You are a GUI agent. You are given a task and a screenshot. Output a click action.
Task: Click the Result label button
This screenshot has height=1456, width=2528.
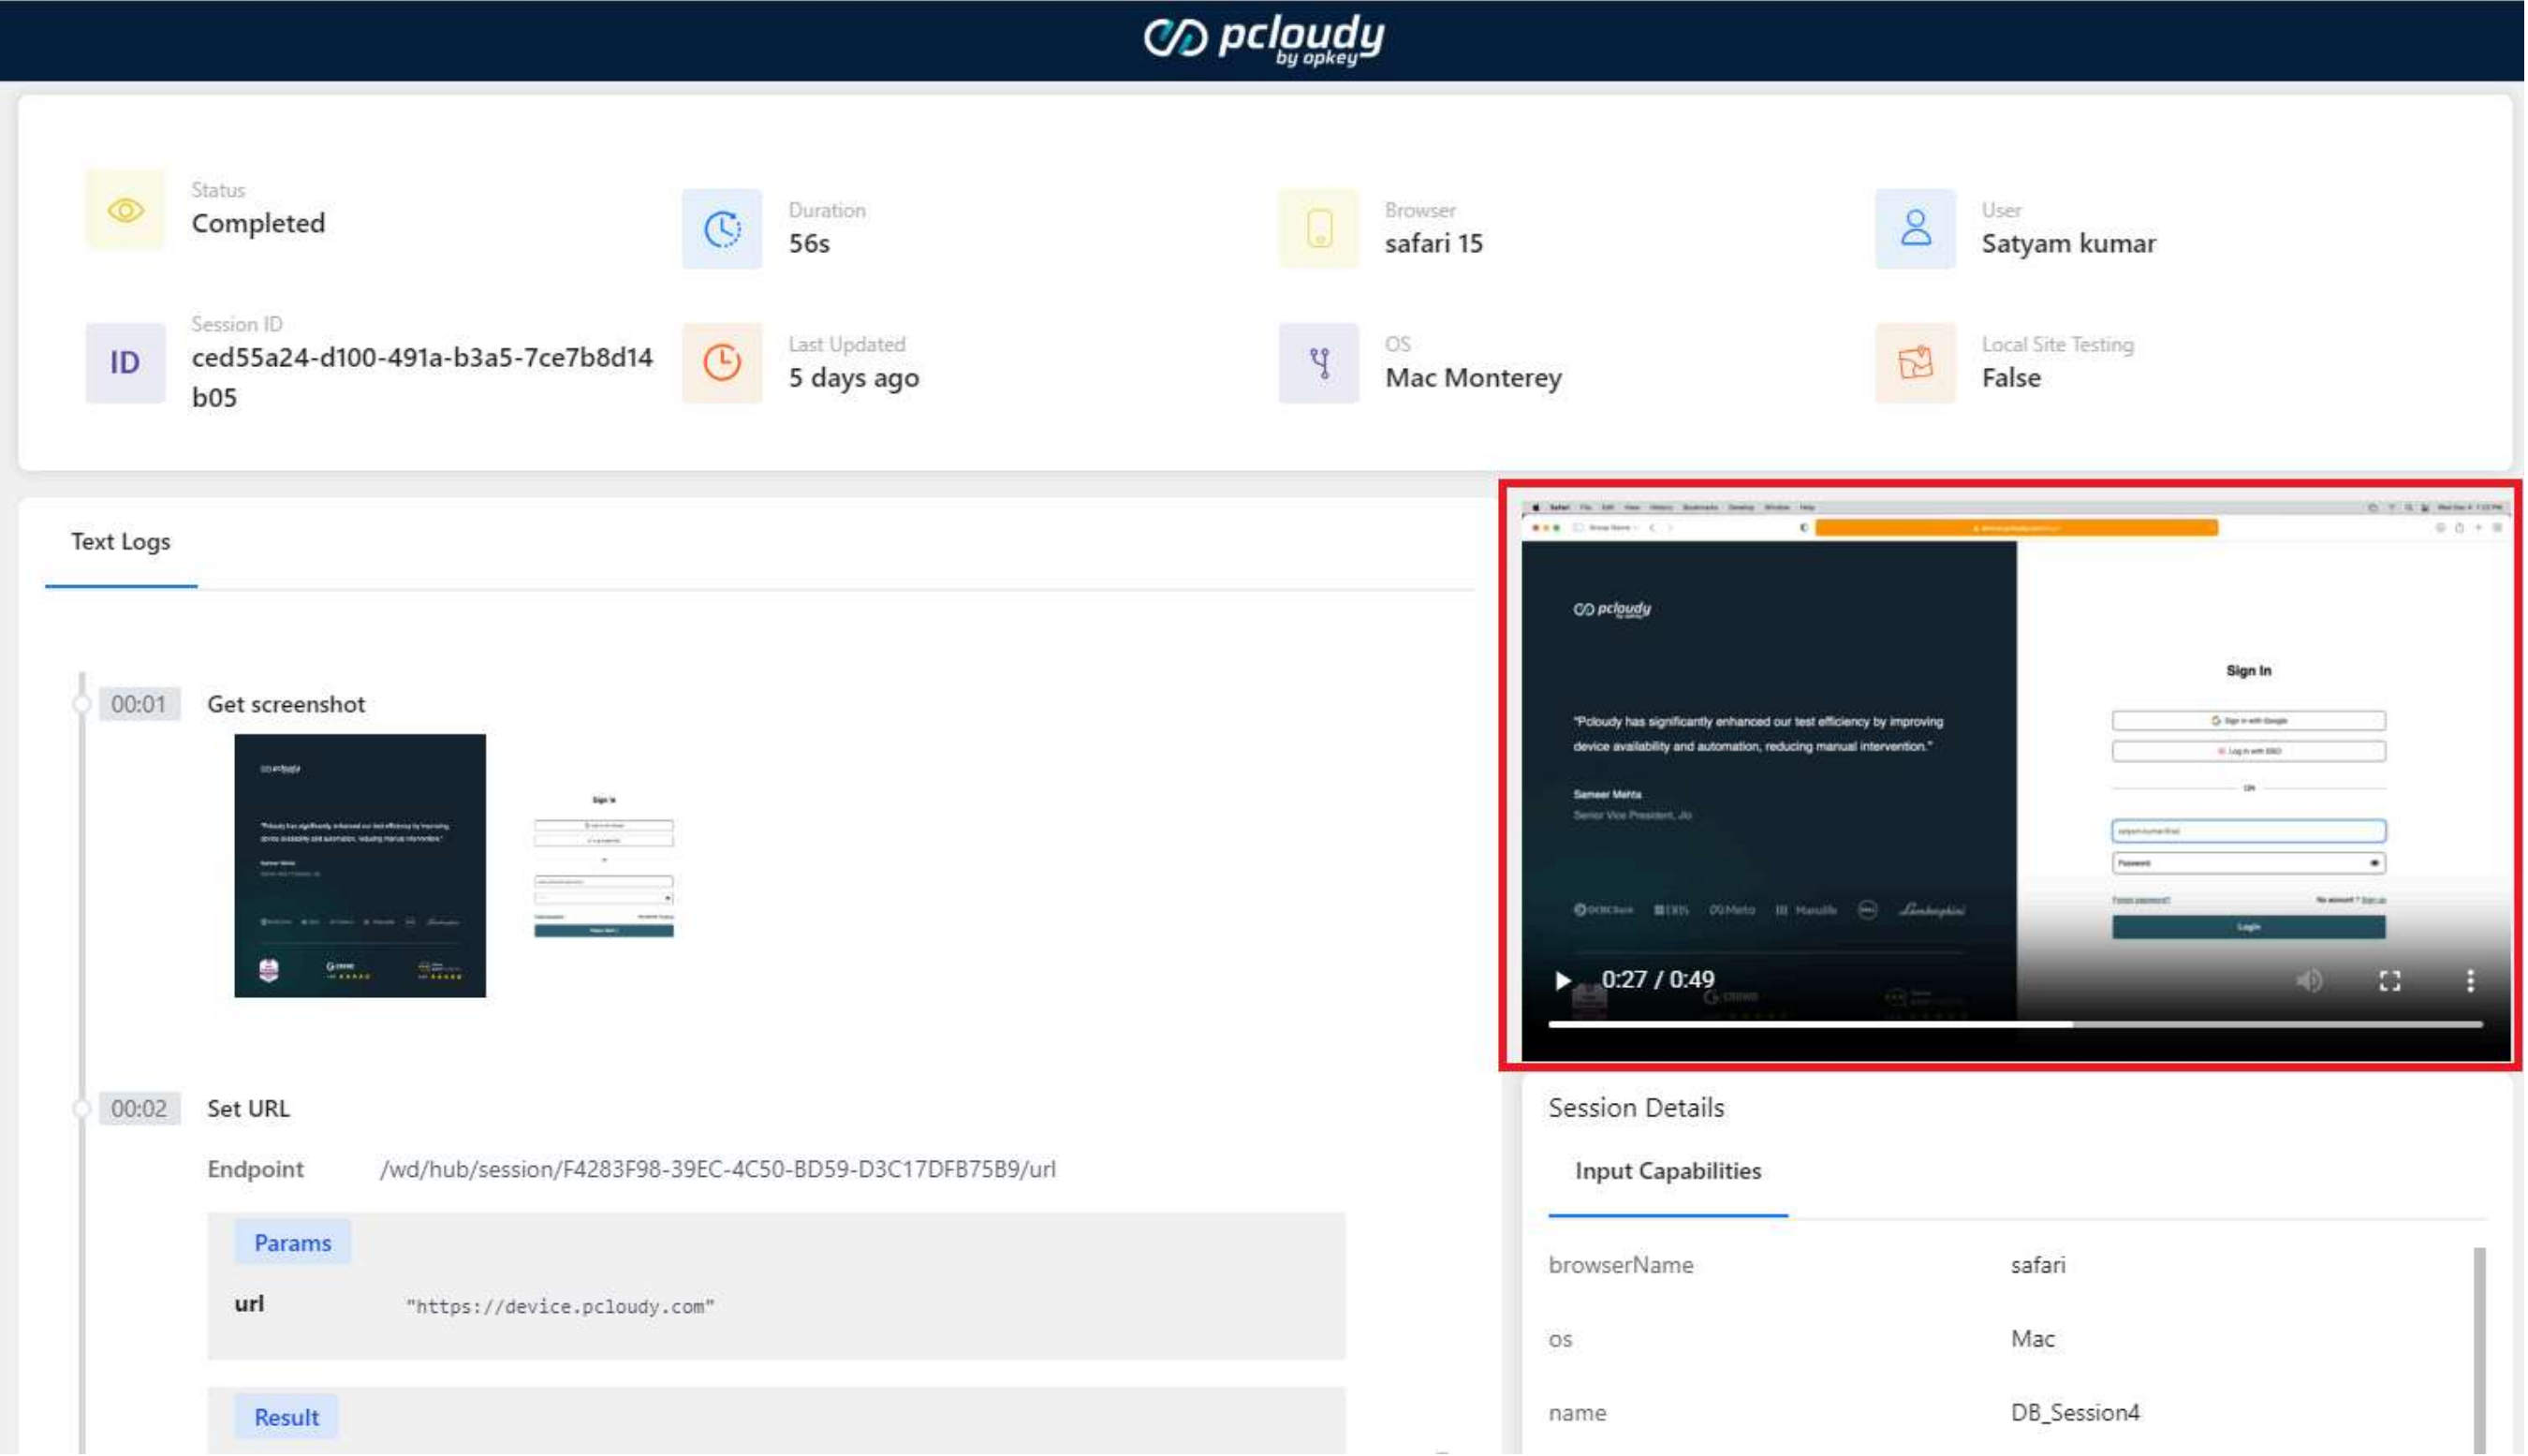286,1417
